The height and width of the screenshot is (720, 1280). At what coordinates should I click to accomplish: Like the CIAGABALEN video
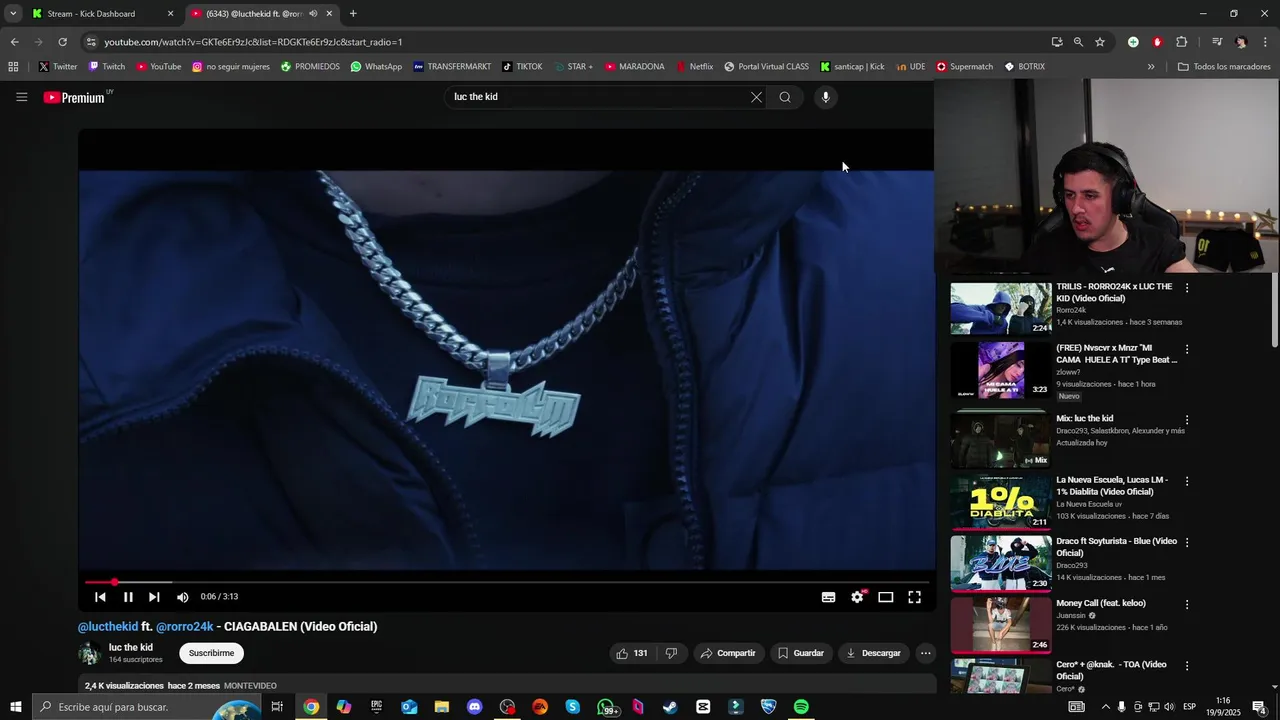(631, 653)
